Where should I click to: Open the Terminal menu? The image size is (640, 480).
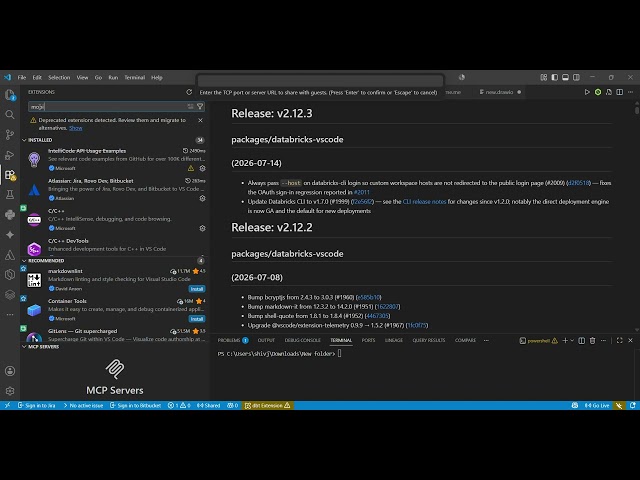pos(135,78)
